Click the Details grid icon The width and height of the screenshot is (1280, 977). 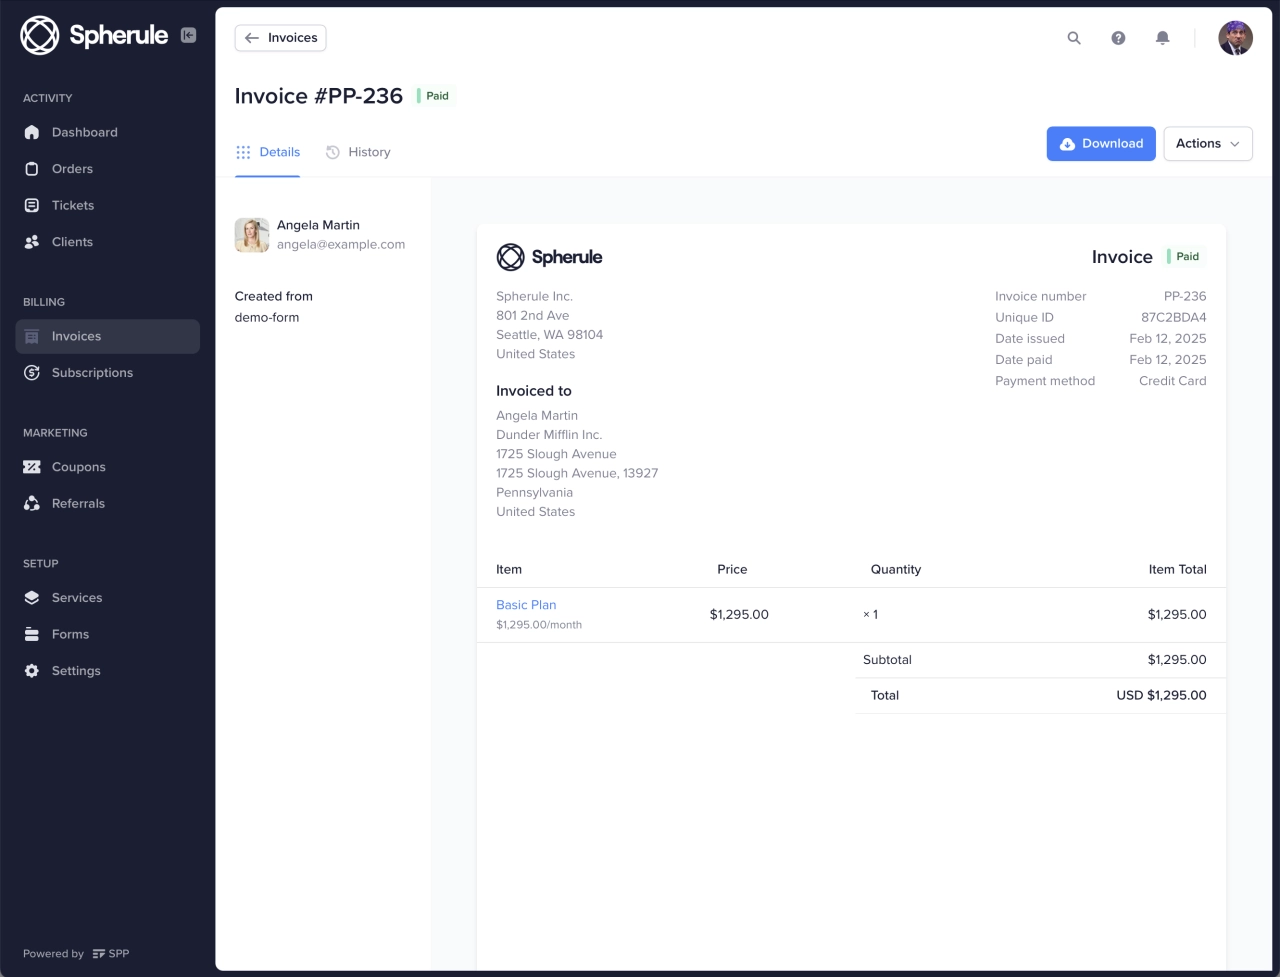(x=243, y=152)
